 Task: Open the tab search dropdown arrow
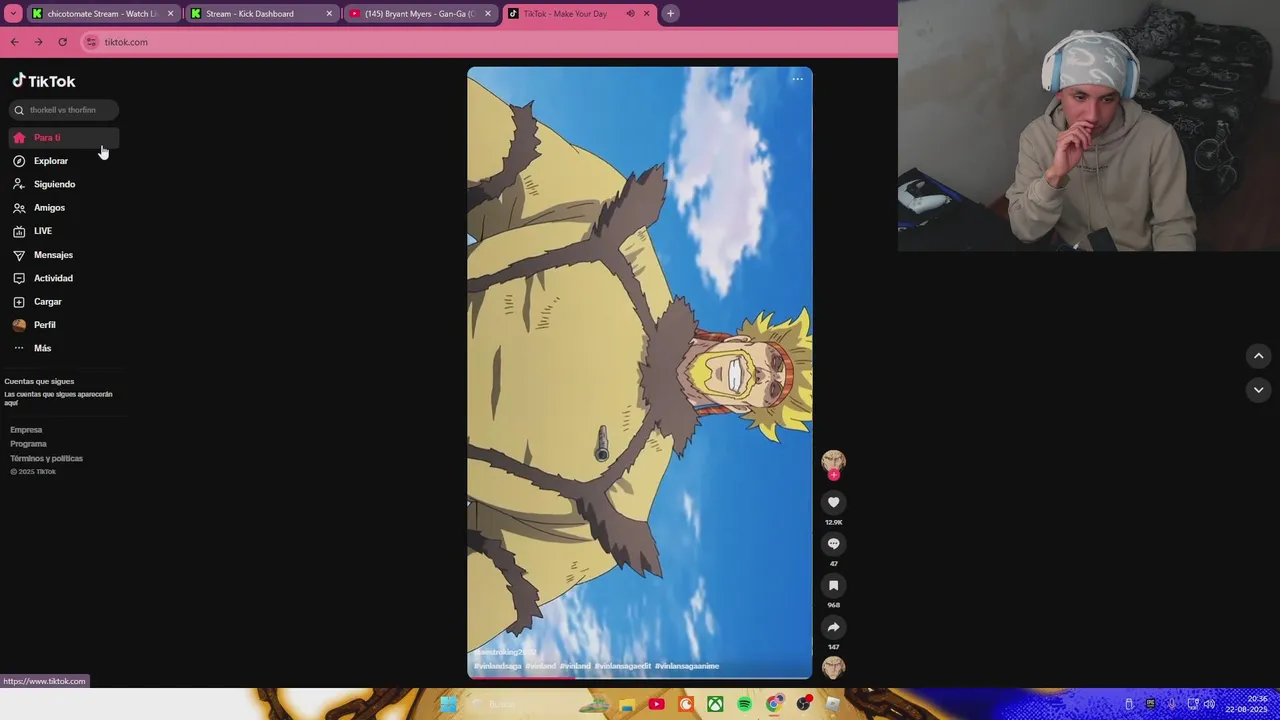(14, 14)
